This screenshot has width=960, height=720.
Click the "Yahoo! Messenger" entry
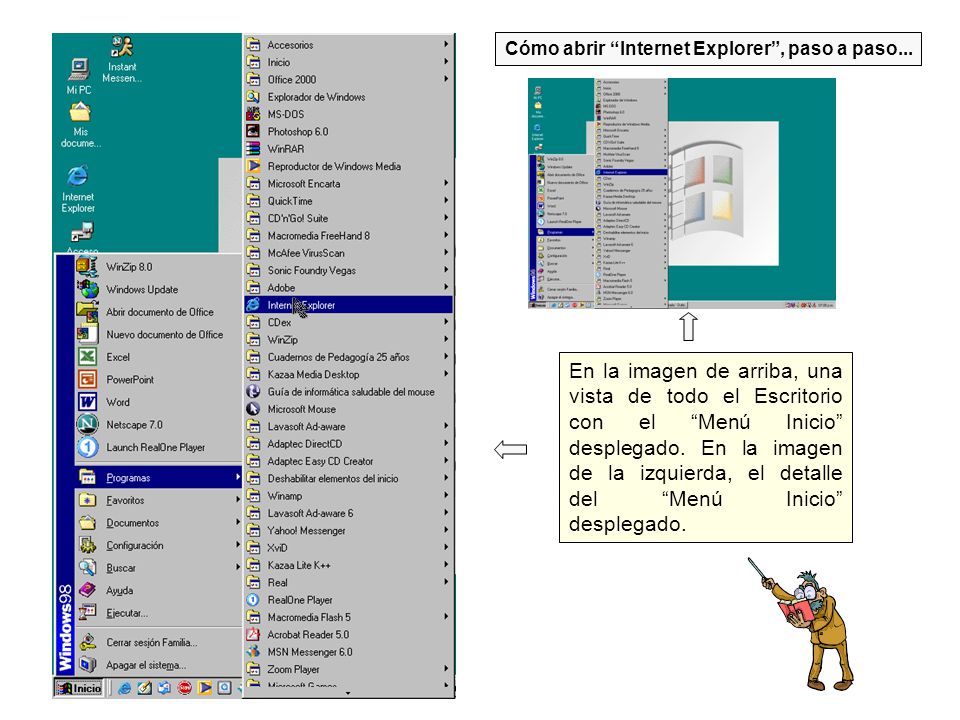(x=348, y=530)
